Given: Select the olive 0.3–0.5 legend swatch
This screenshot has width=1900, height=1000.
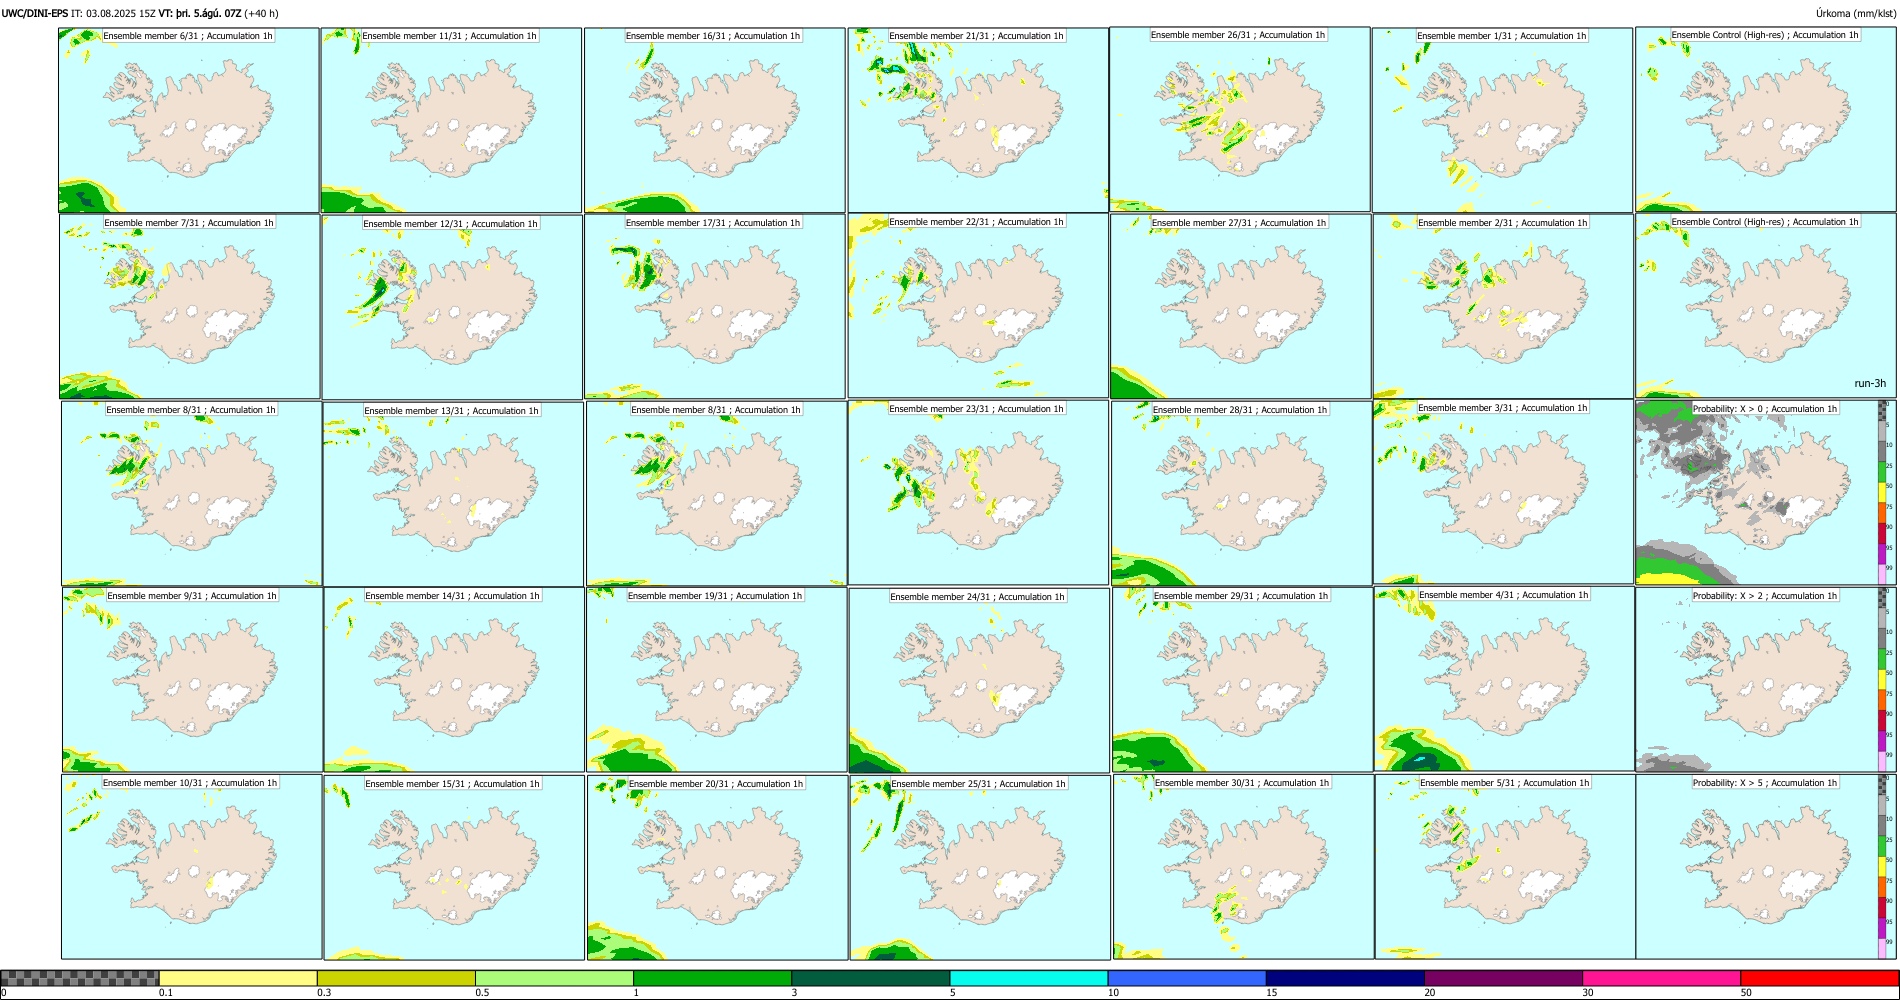Looking at the screenshot, I should coord(396,978).
